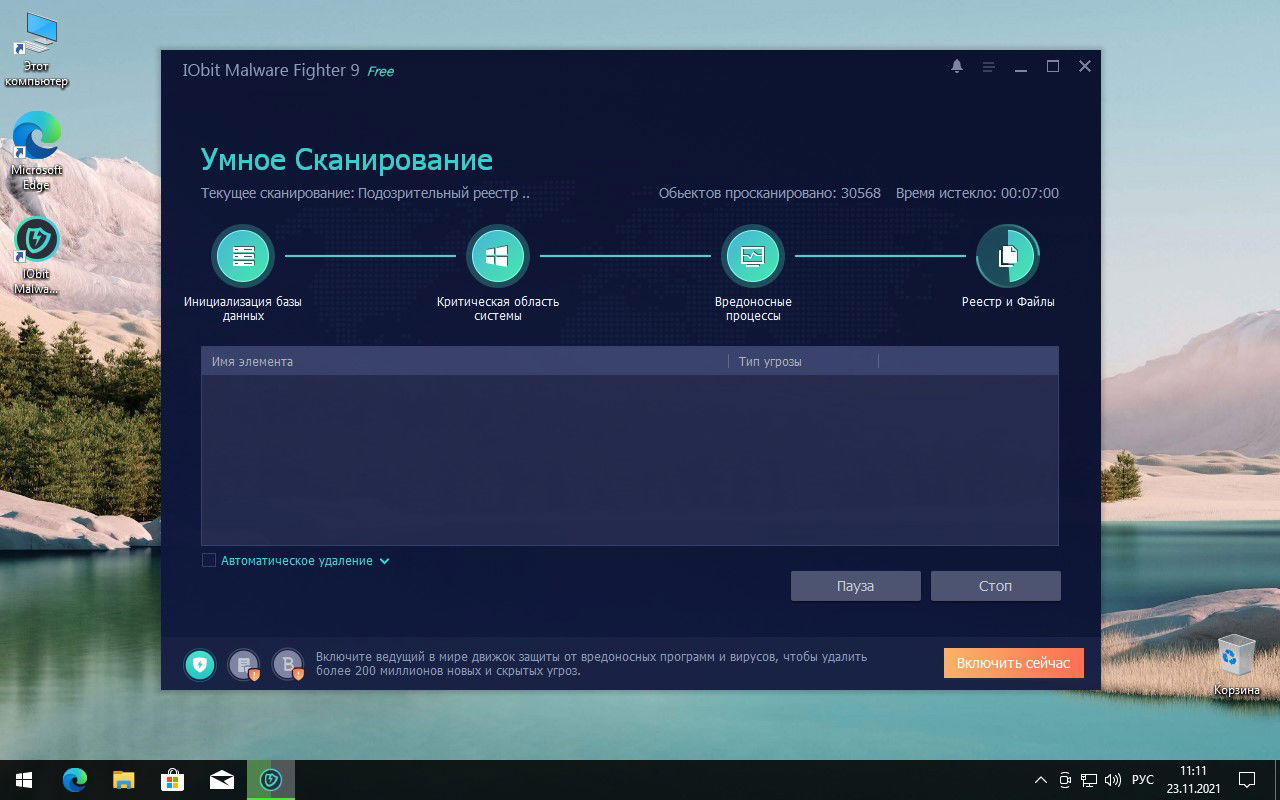
Task: Maximize the IObit Malware Fighter window
Action: (1053, 67)
